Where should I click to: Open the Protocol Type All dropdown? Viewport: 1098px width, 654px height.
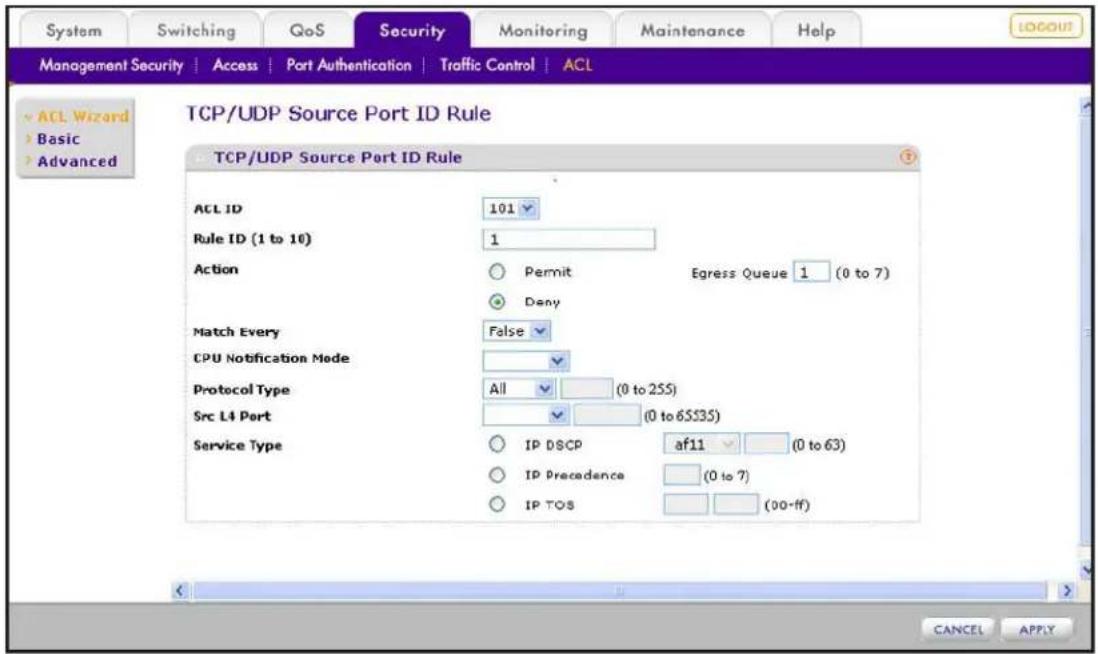[x=519, y=389]
